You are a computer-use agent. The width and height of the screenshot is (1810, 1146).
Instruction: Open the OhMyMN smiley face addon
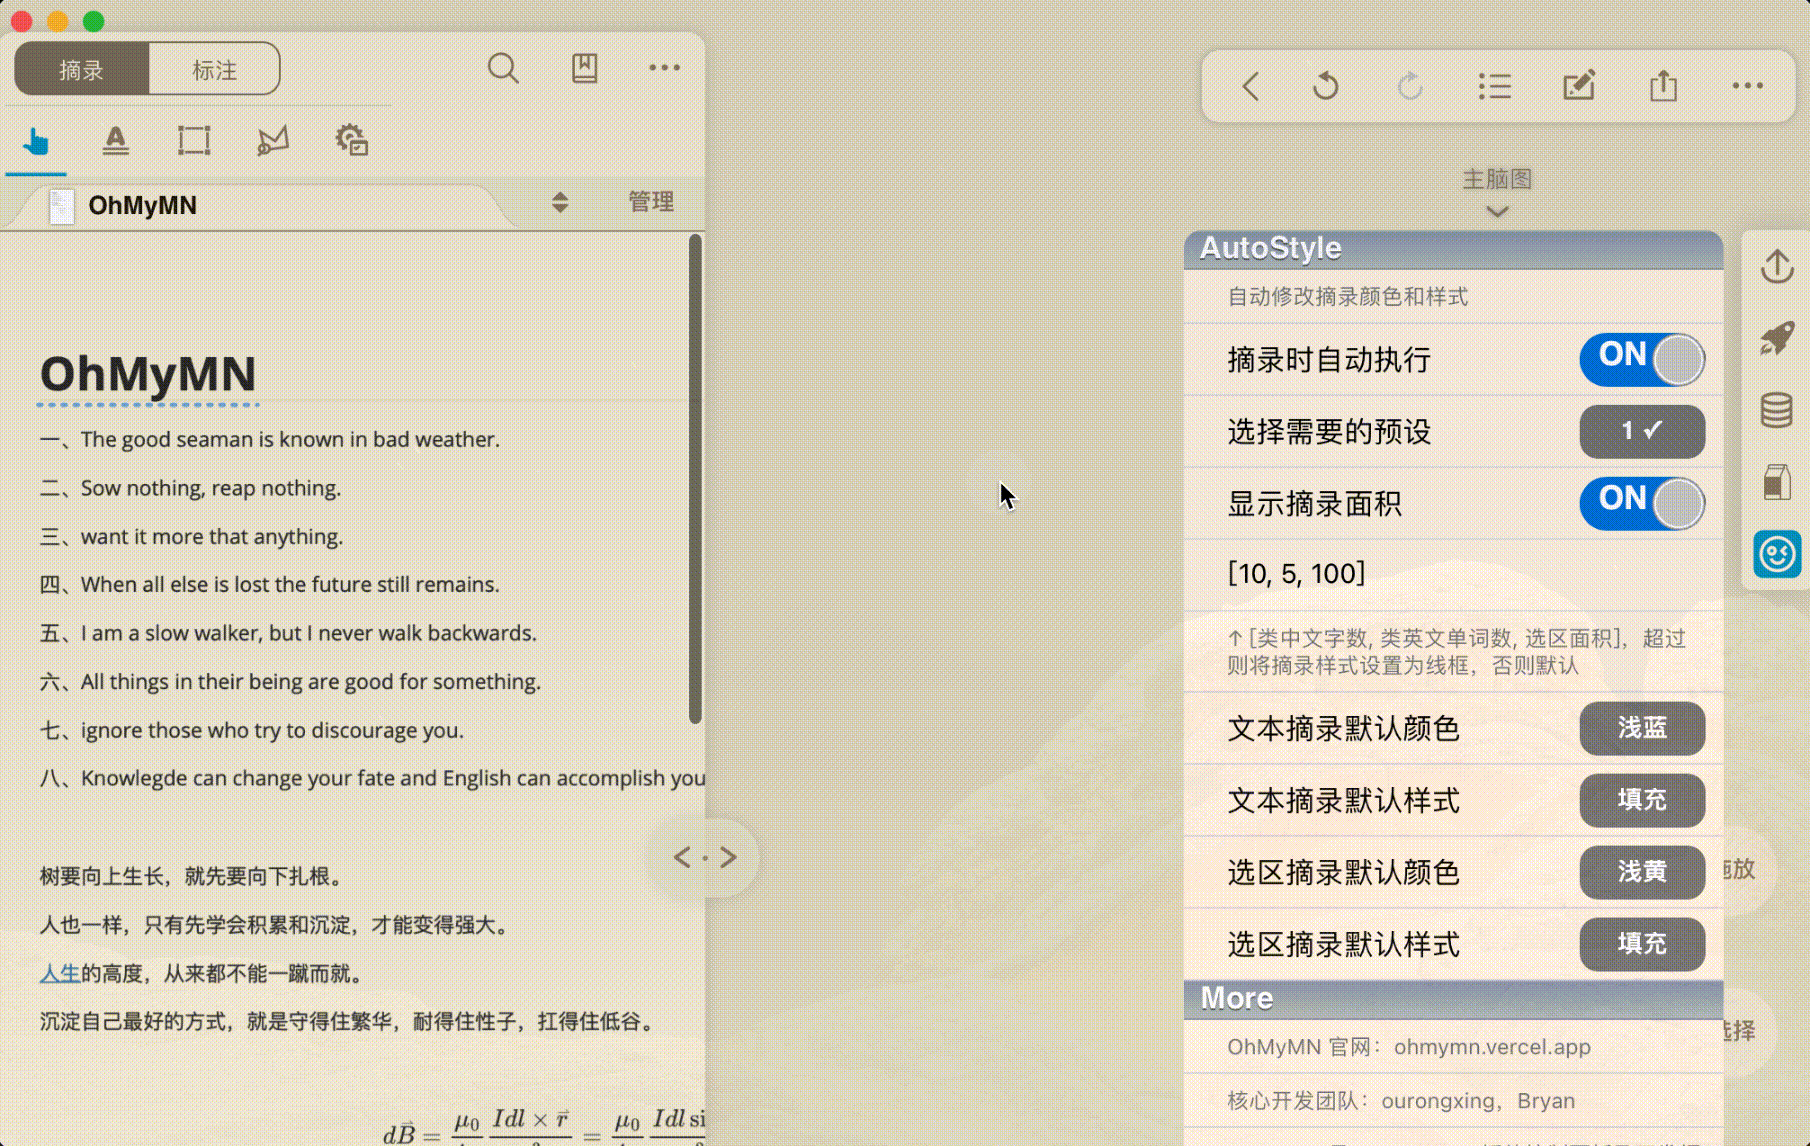[1777, 554]
